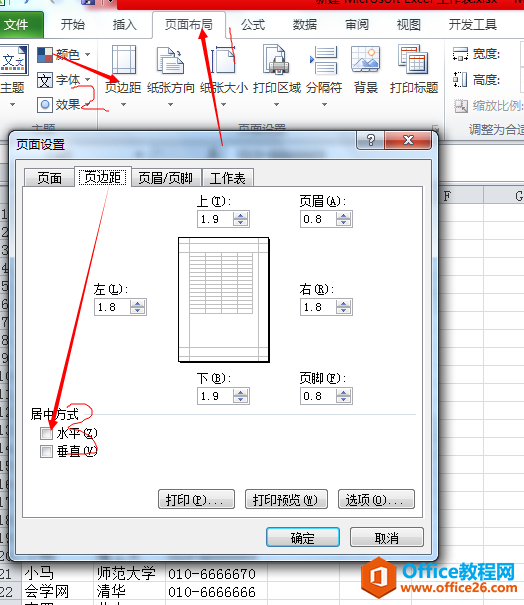Click cell containing 清华
Screen dimensions: 524x605
coord(129,591)
